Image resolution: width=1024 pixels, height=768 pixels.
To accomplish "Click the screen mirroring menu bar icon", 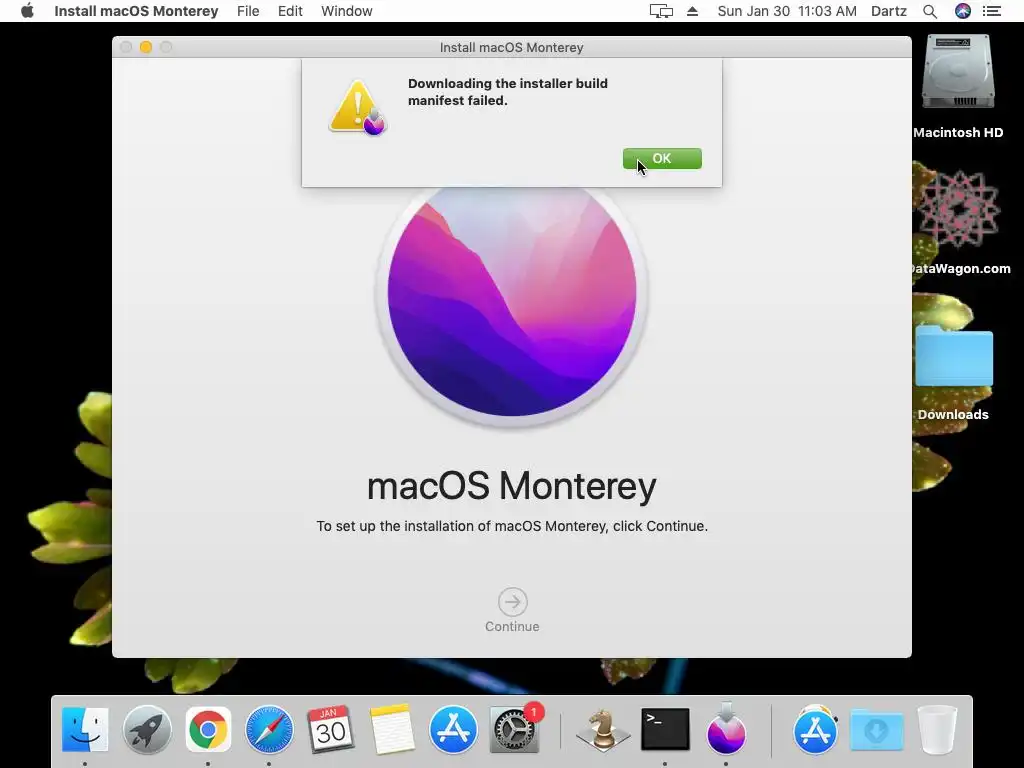I will 661,11.
